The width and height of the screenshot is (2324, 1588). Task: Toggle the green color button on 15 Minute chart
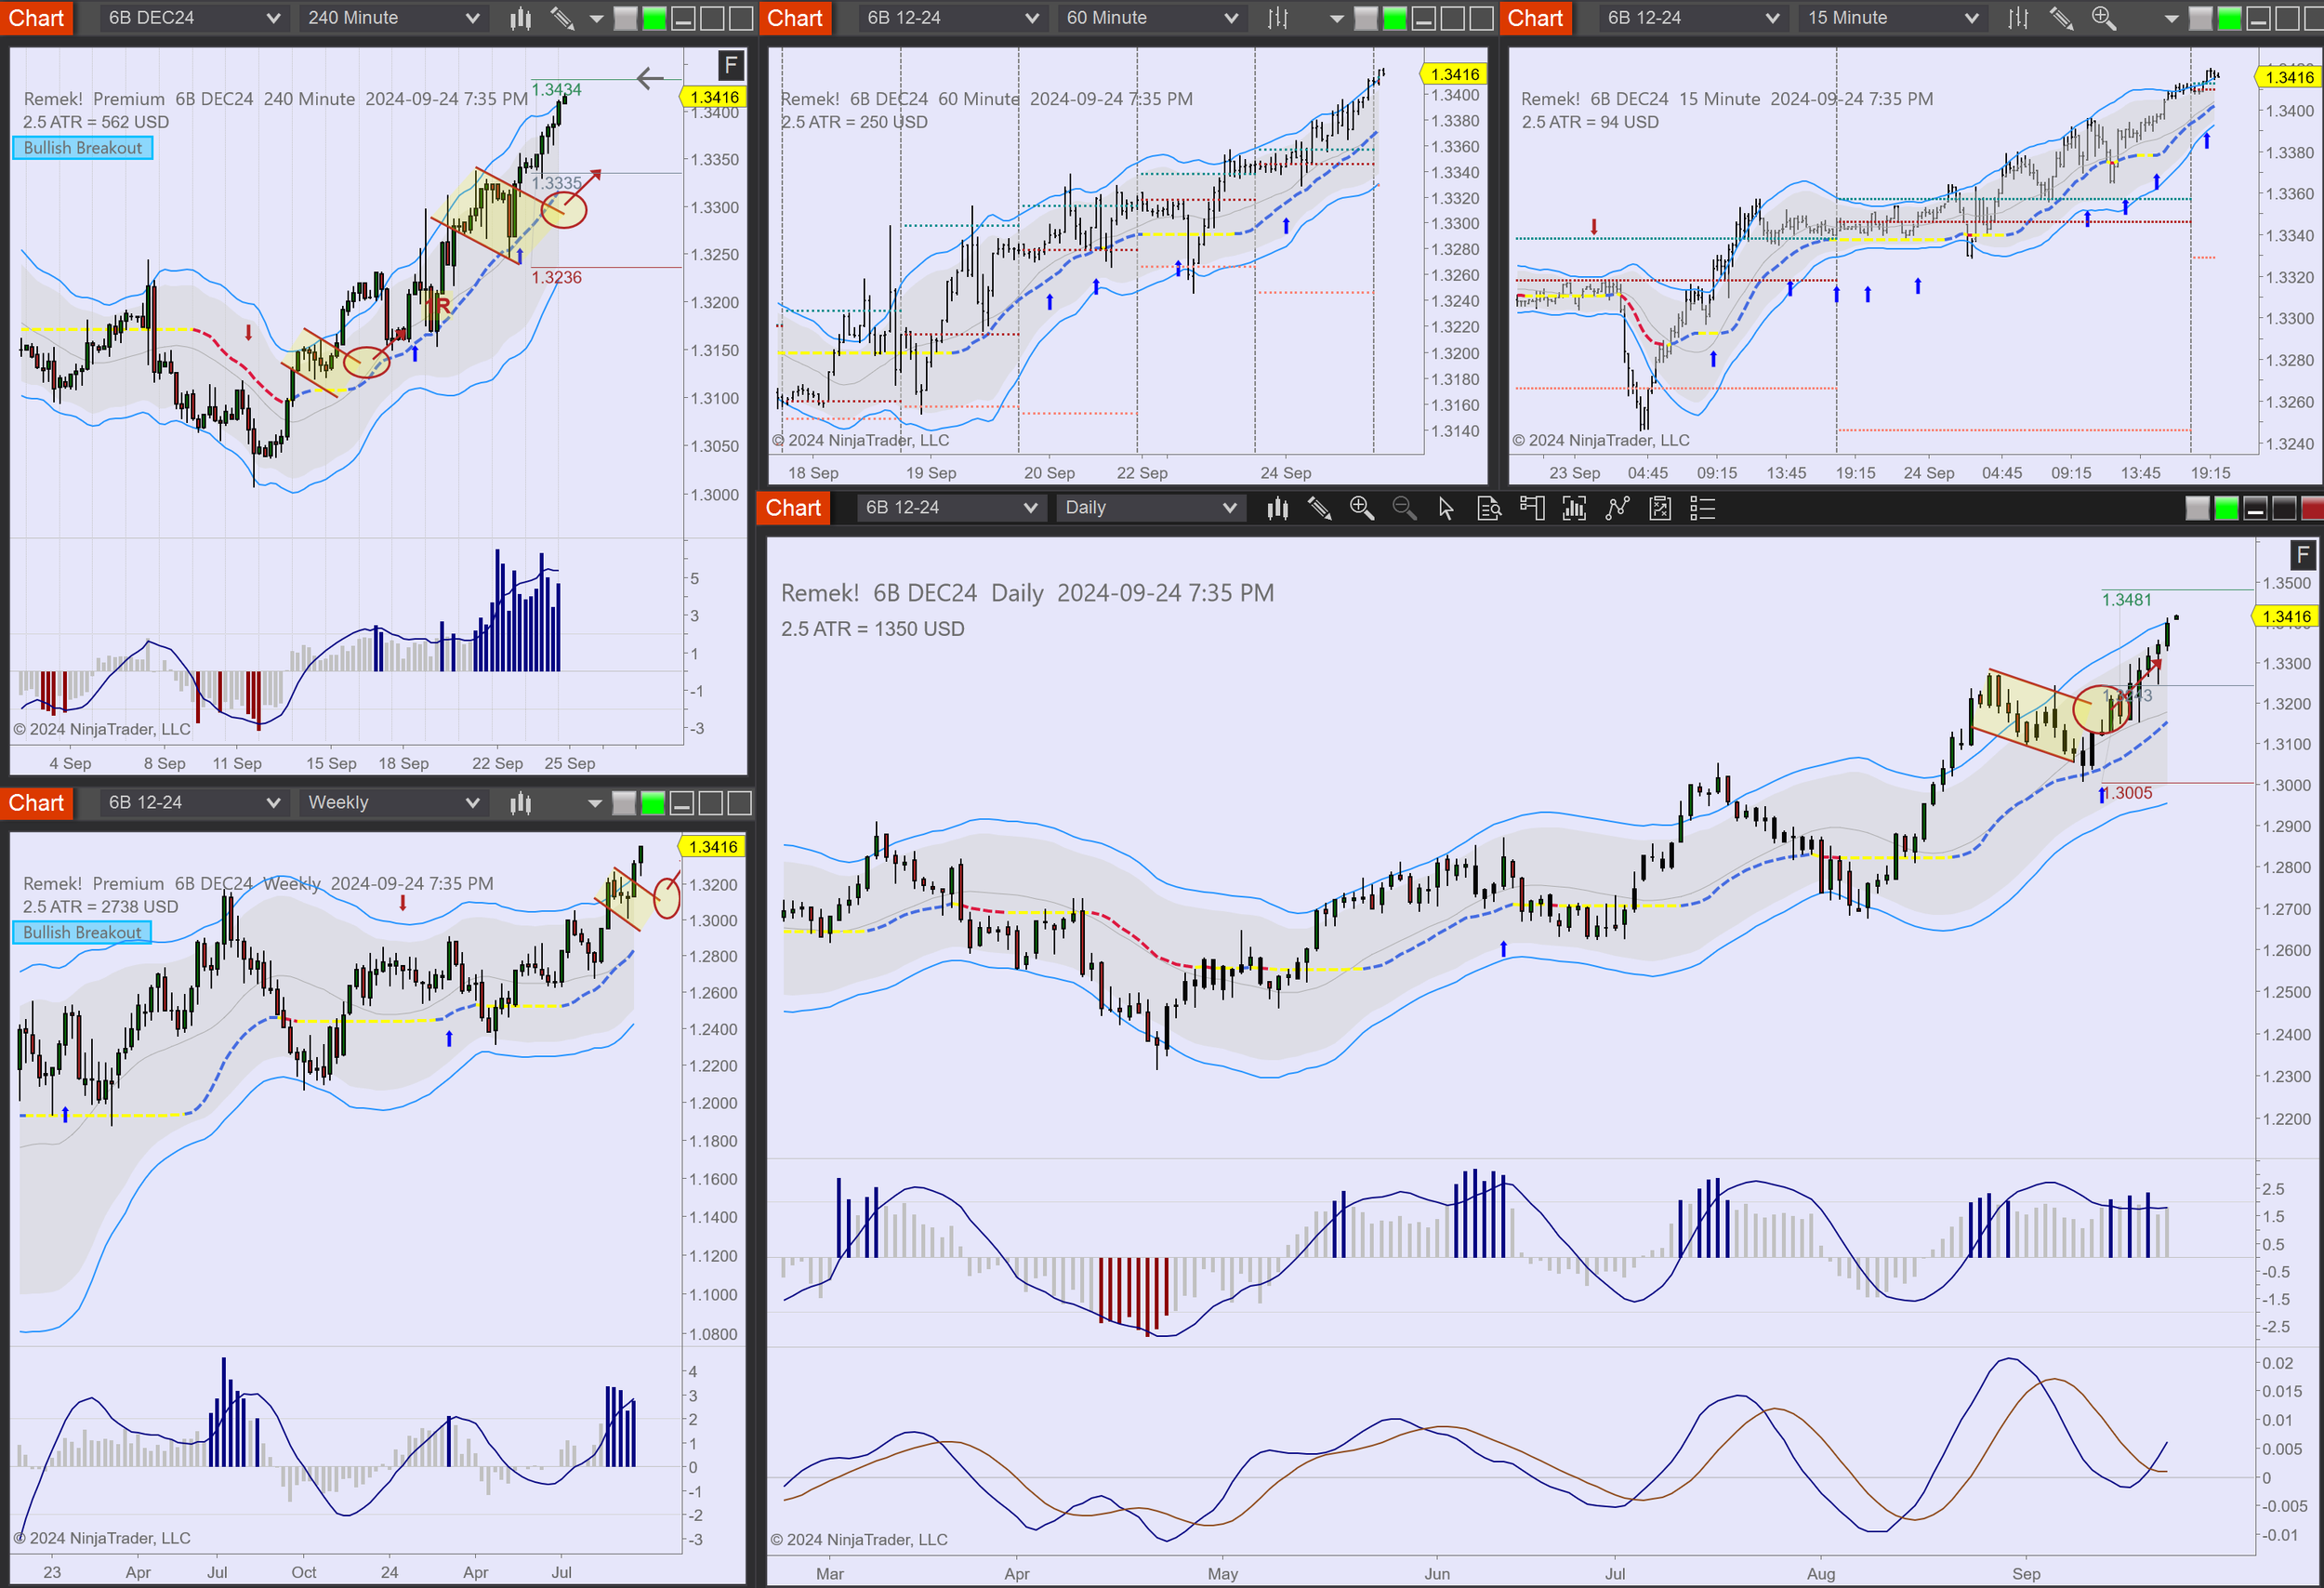[2228, 17]
